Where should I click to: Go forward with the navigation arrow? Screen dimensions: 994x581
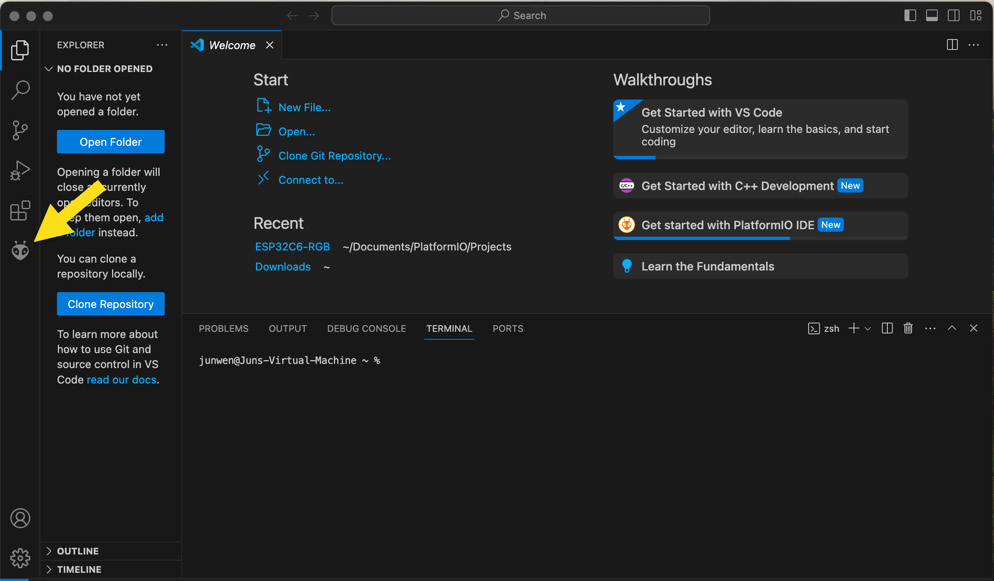[314, 15]
